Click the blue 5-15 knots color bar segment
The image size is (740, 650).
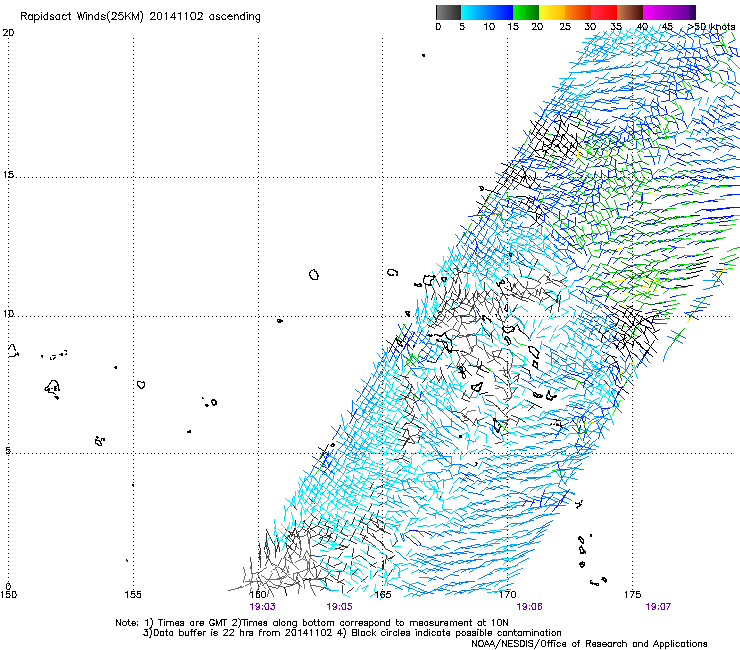pos(487,12)
